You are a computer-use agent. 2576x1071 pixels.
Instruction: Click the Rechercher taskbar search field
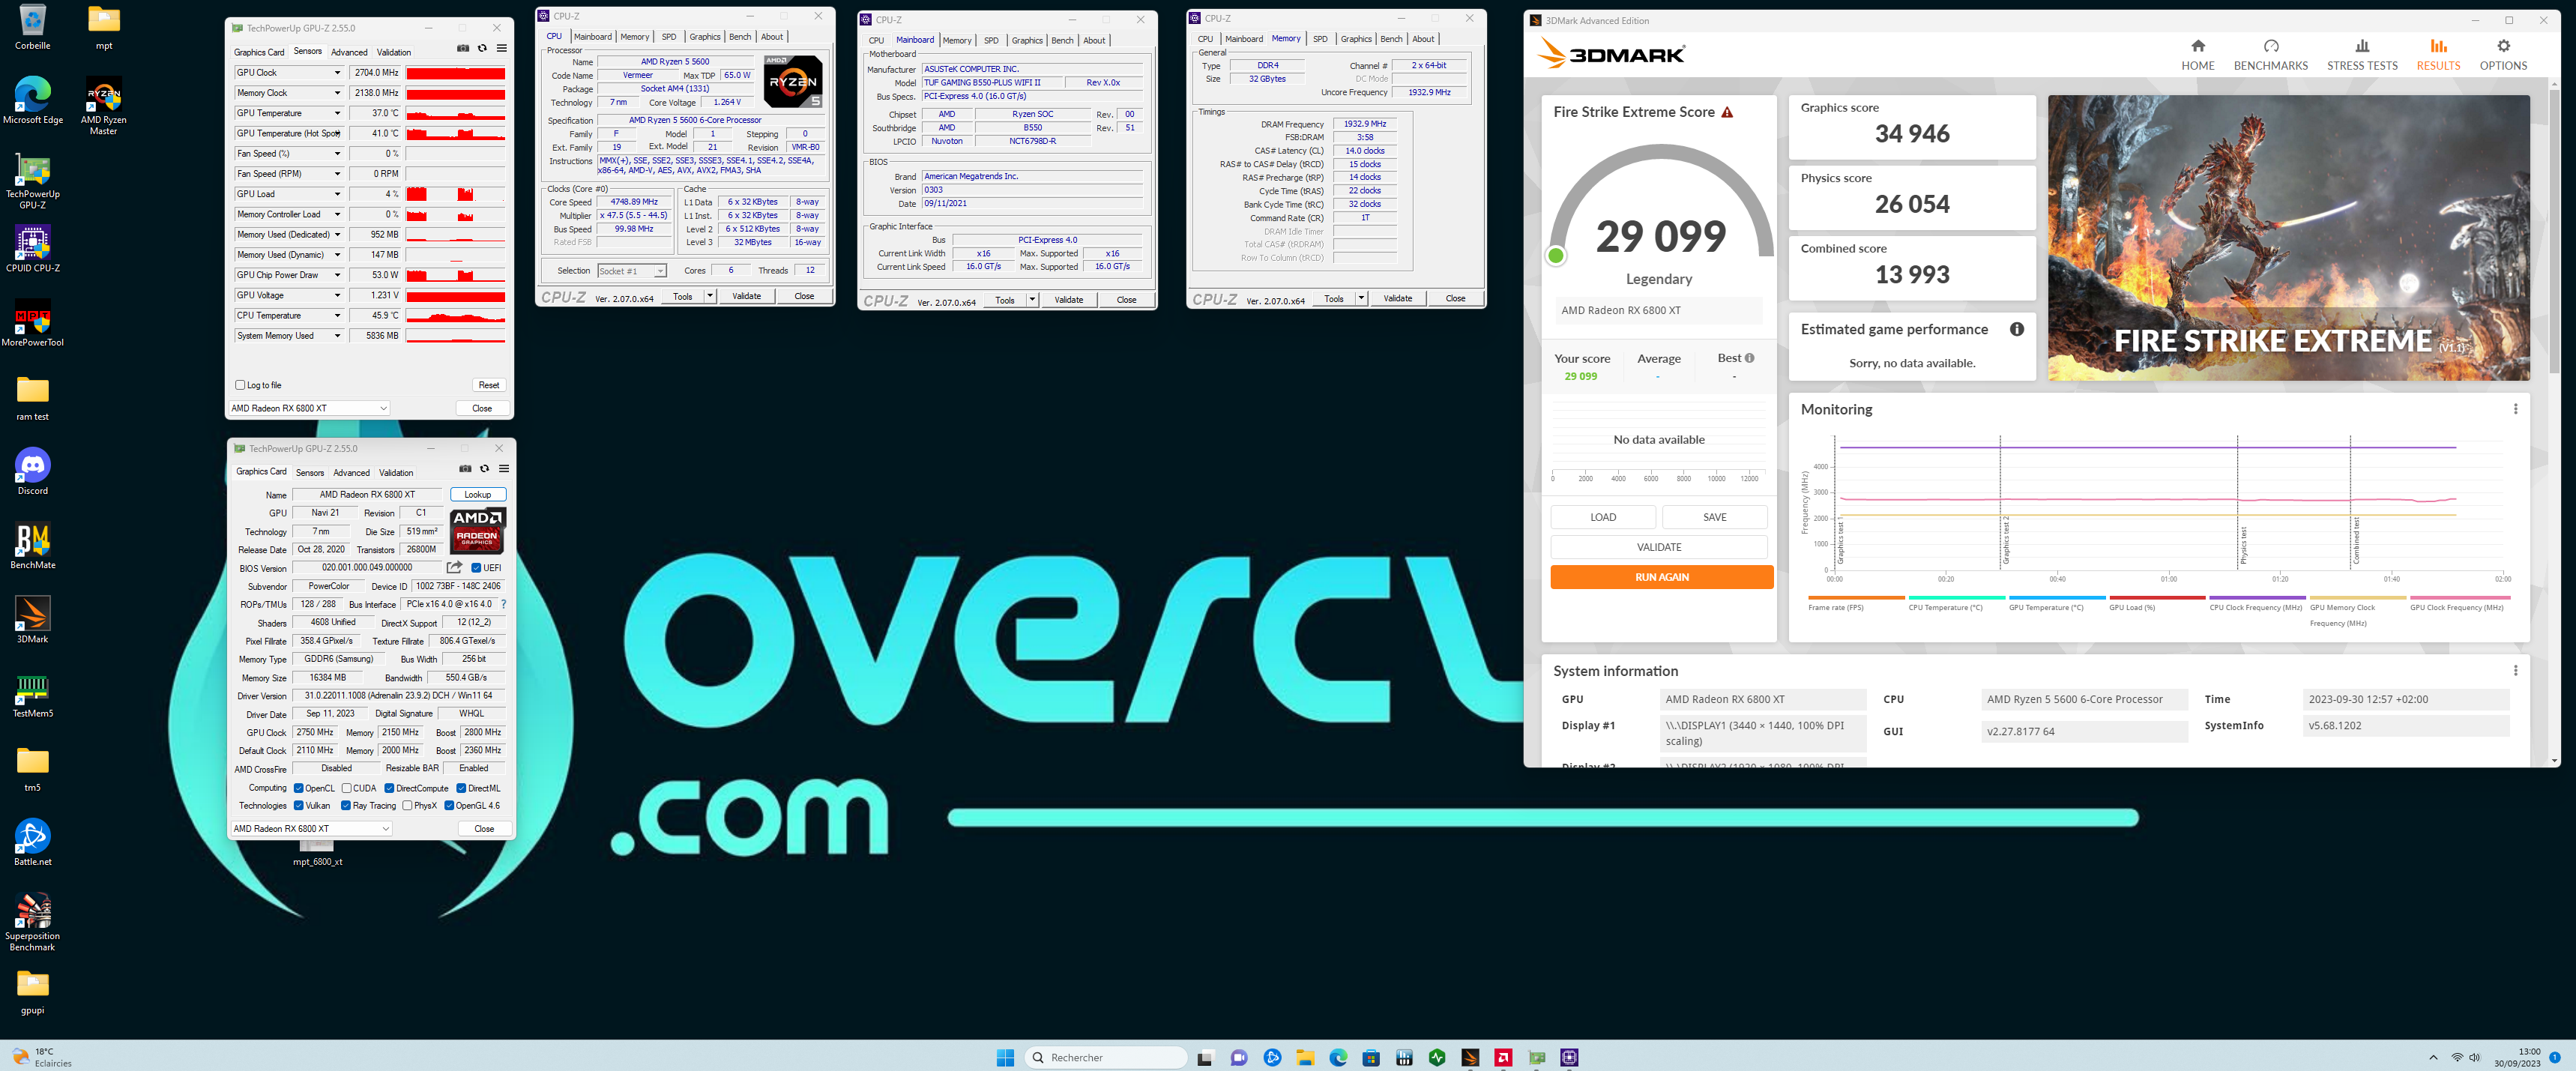point(1105,1057)
